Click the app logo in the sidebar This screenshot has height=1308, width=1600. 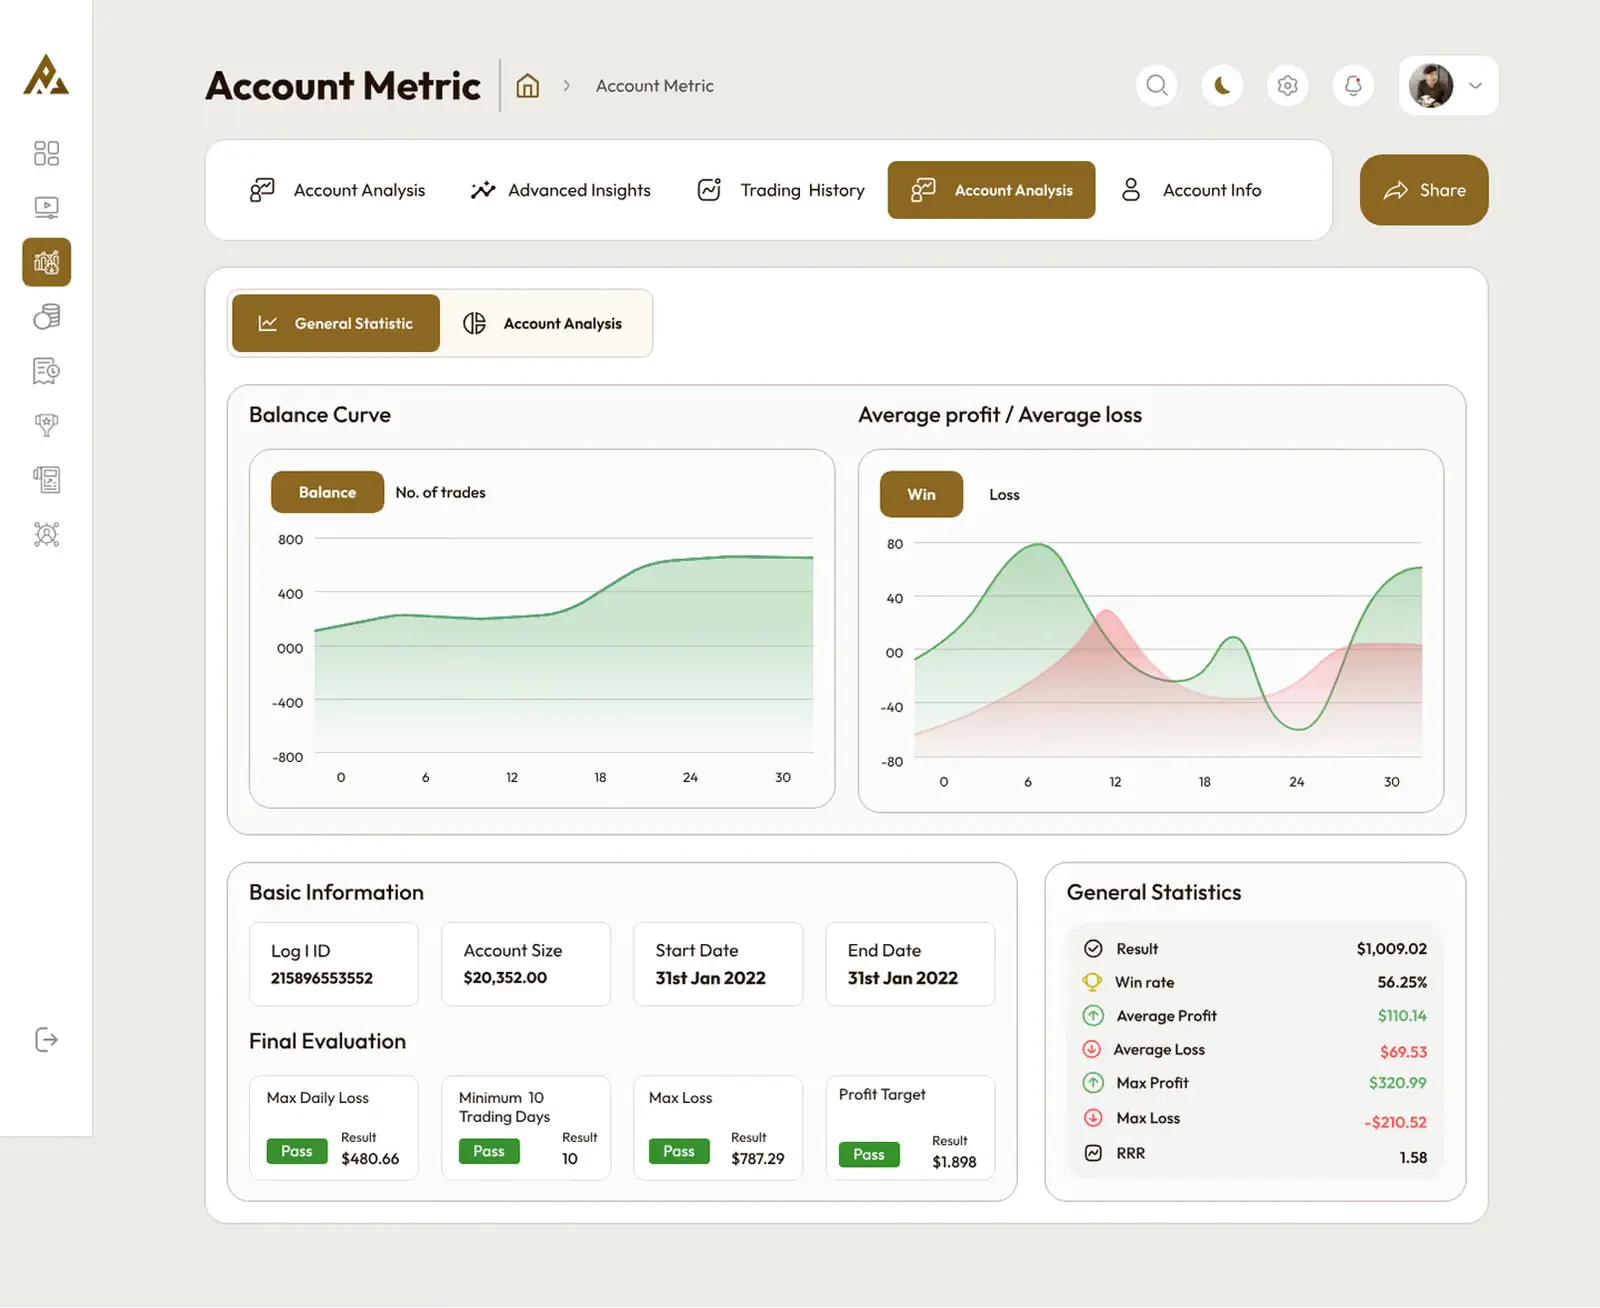pyautogui.click(x=46, y=76)
